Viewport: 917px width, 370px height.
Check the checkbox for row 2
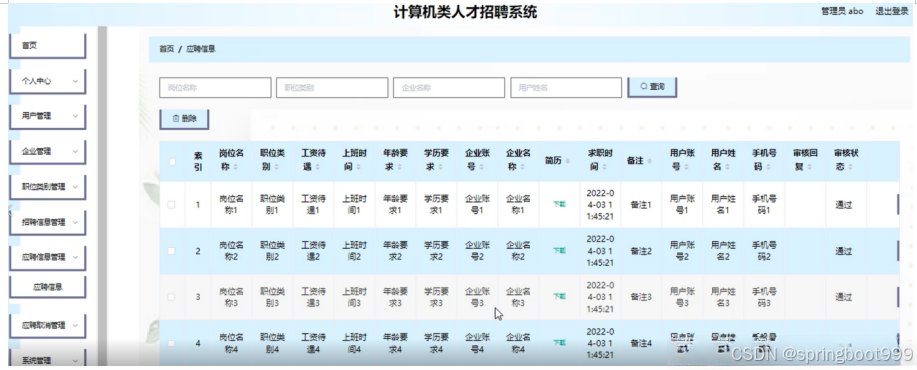171,251
